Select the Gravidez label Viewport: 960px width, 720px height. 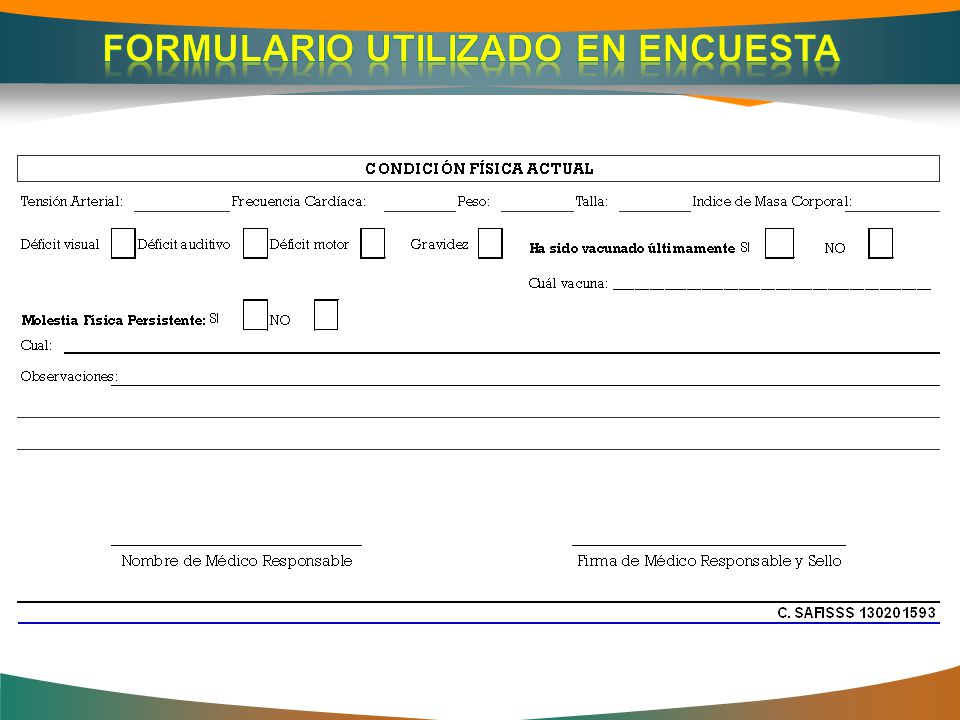pyautogui.click(x=440, y=244)
